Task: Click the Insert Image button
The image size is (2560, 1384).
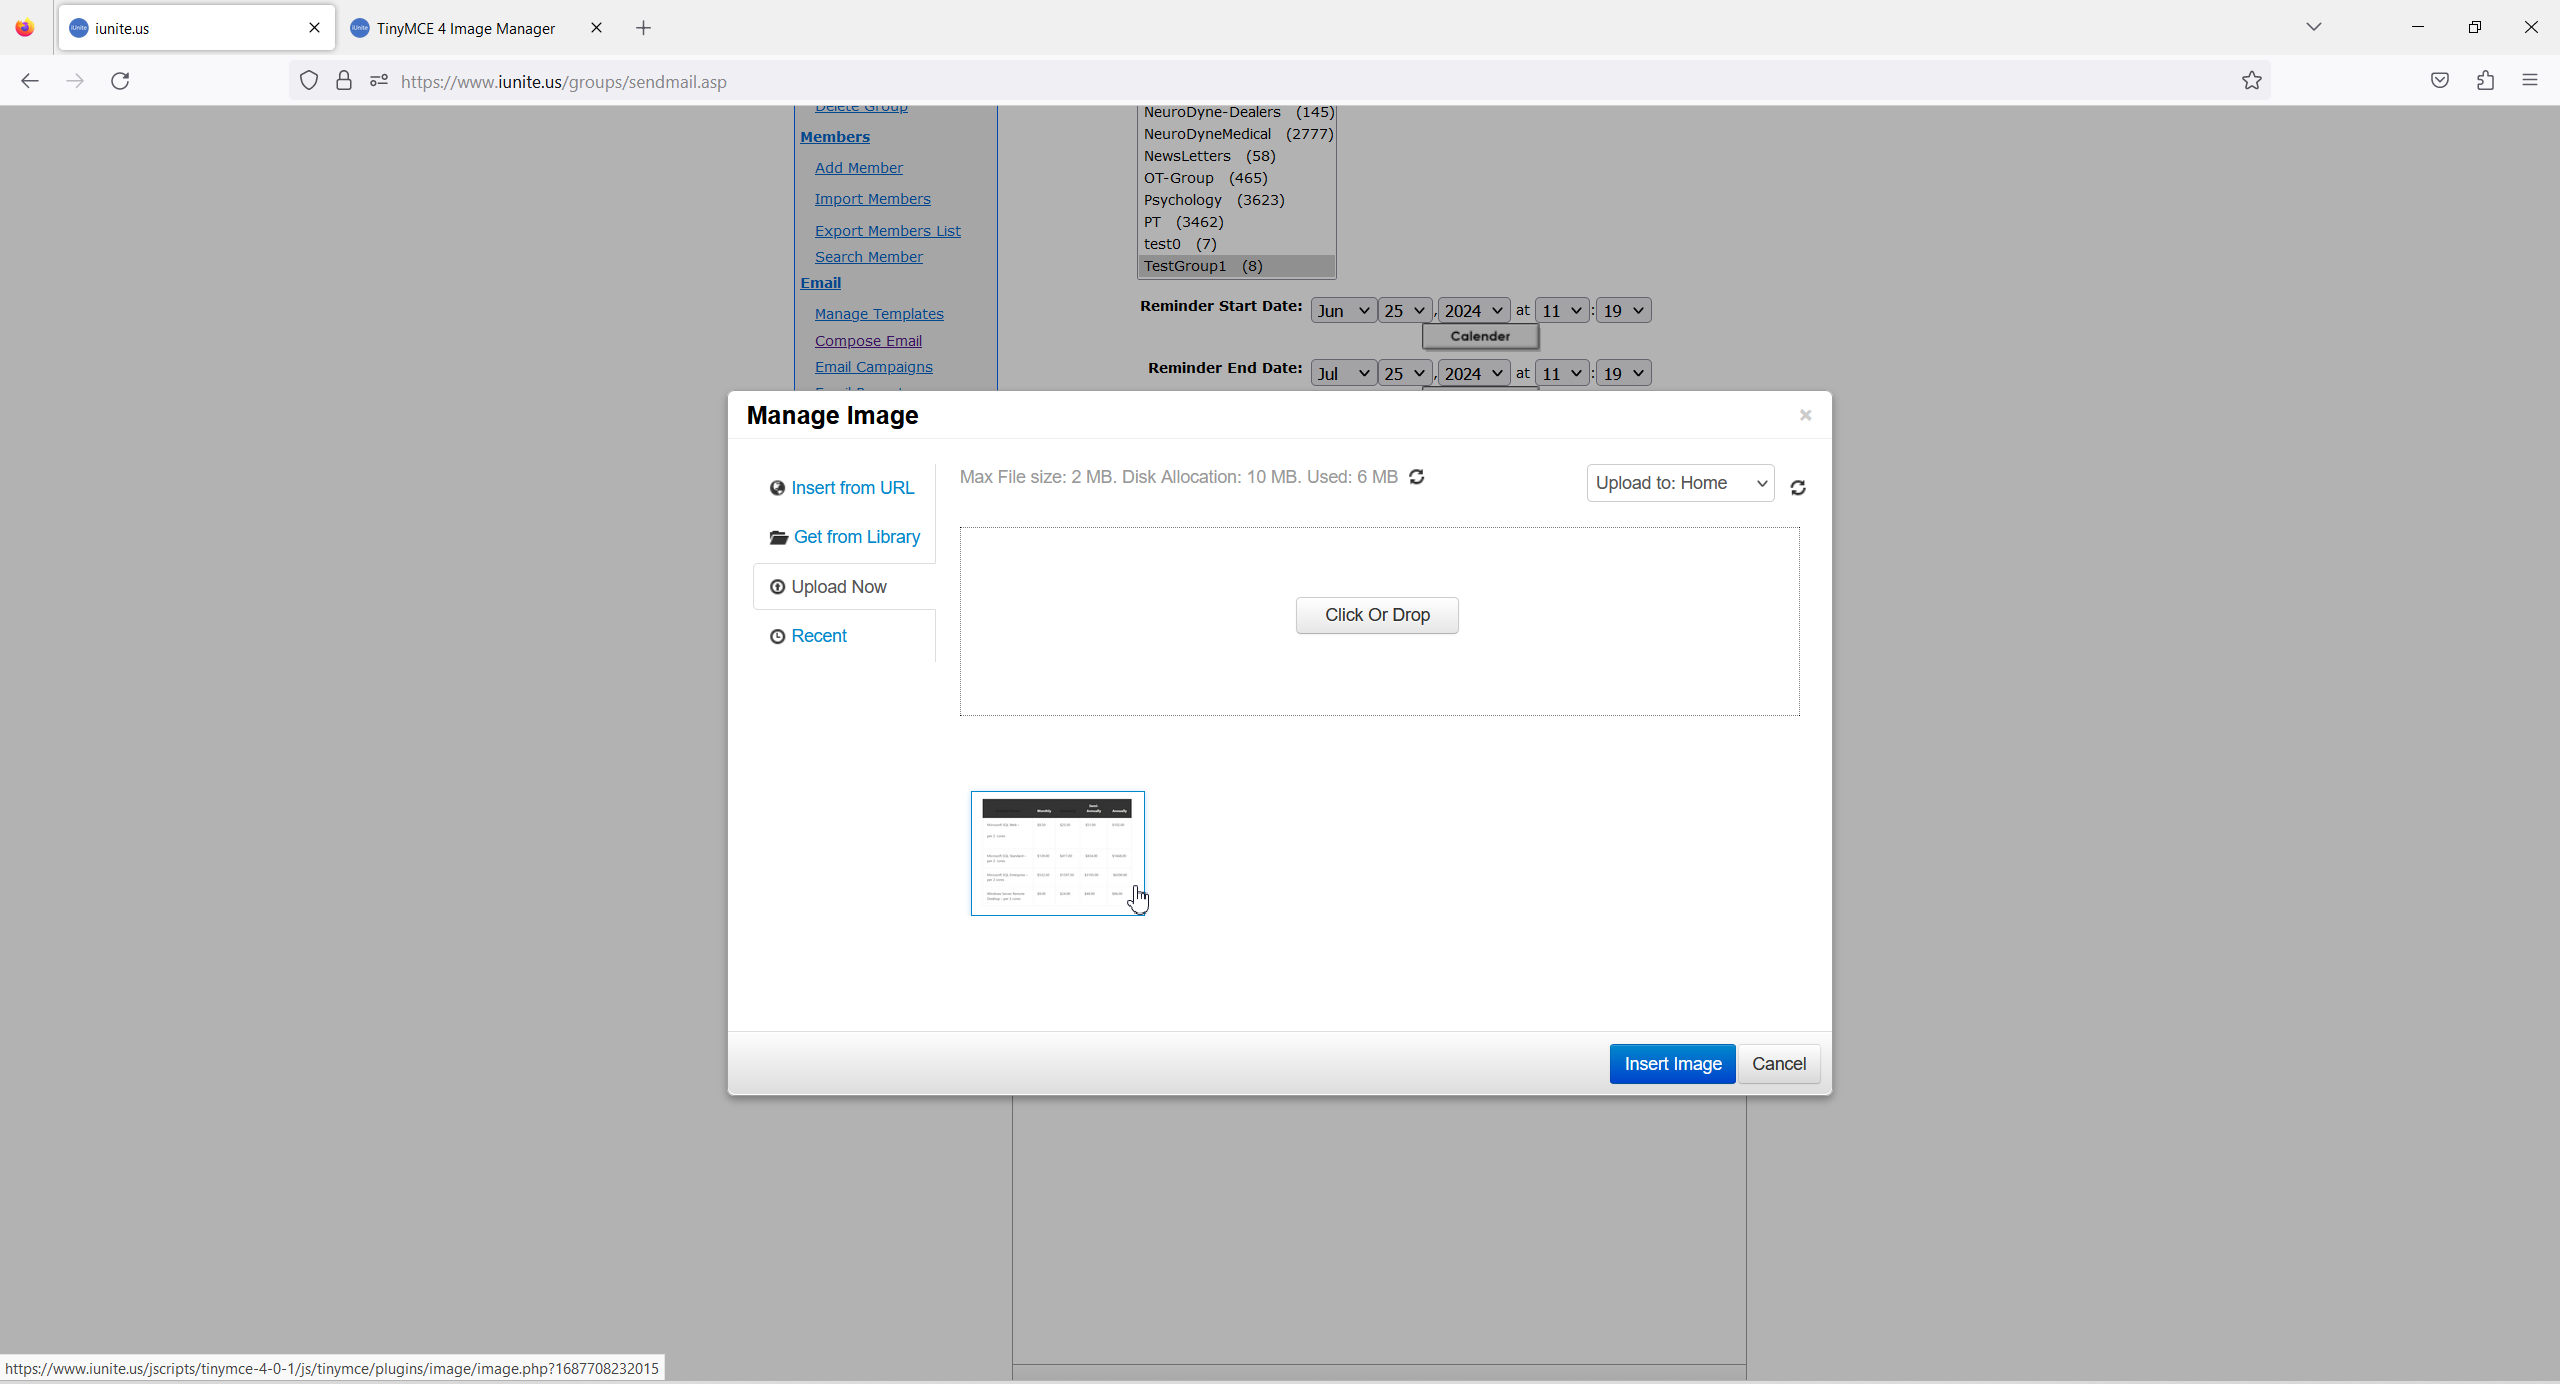Action: point(1672,1064)
